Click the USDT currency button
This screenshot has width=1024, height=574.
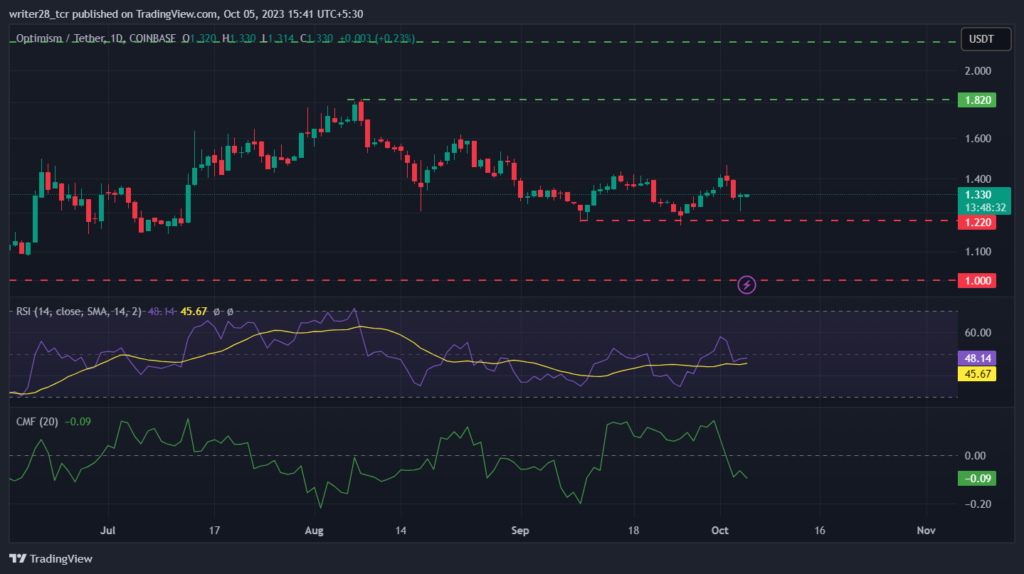tap(985, 39)
